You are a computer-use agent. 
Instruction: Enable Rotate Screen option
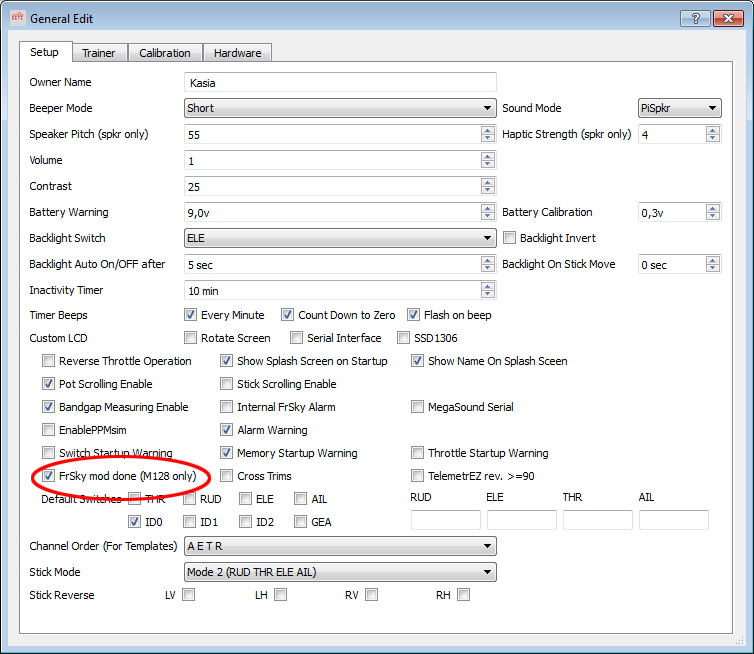pos(190,338)
